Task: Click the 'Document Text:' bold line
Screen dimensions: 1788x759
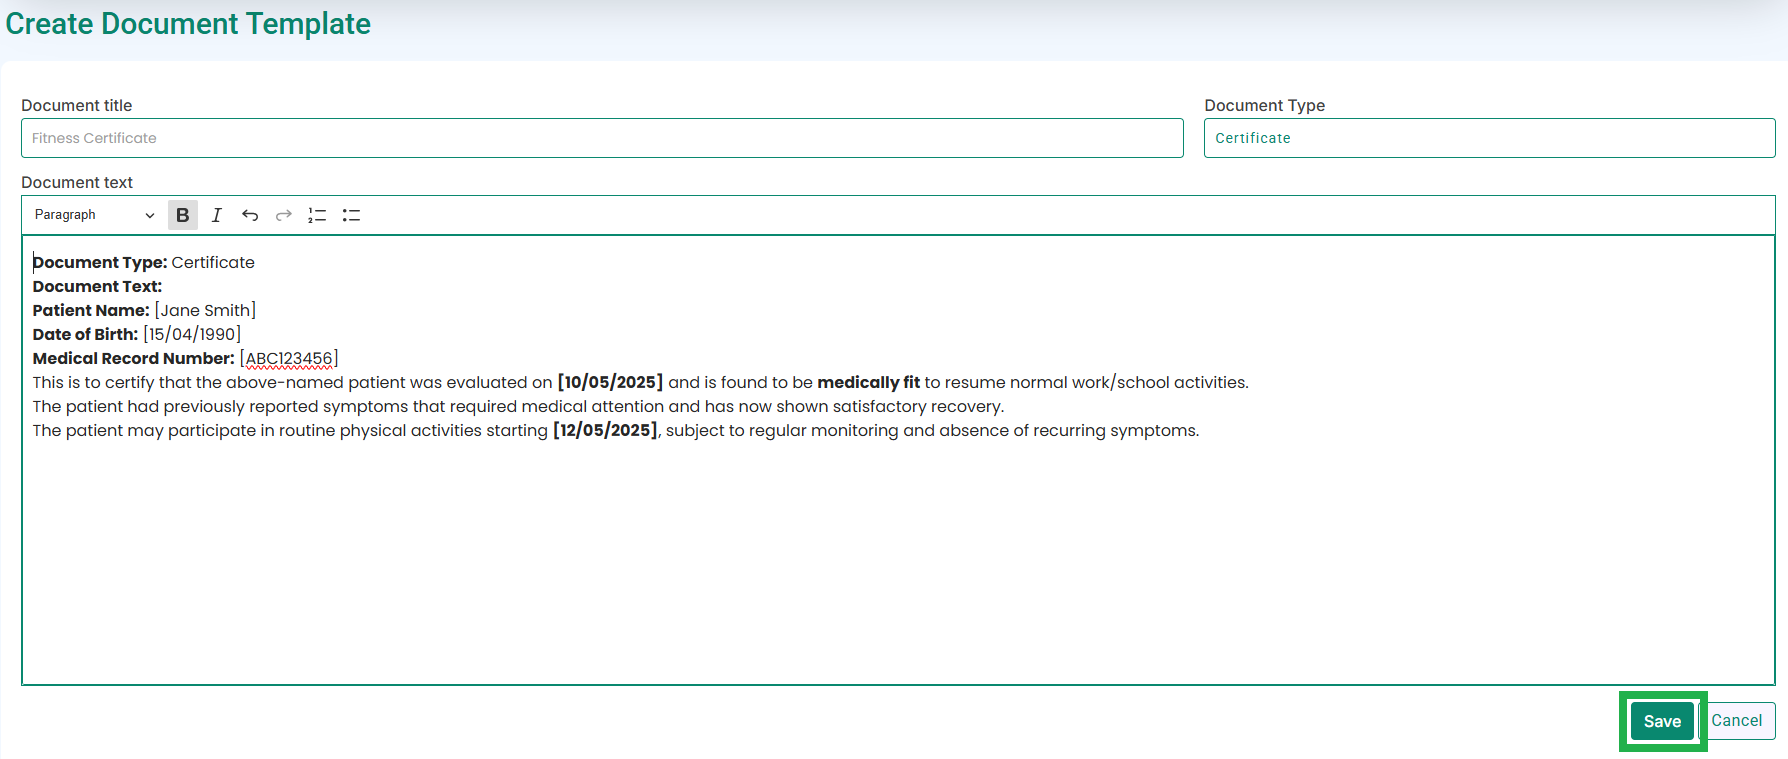Action: click(x=97, y=286)
